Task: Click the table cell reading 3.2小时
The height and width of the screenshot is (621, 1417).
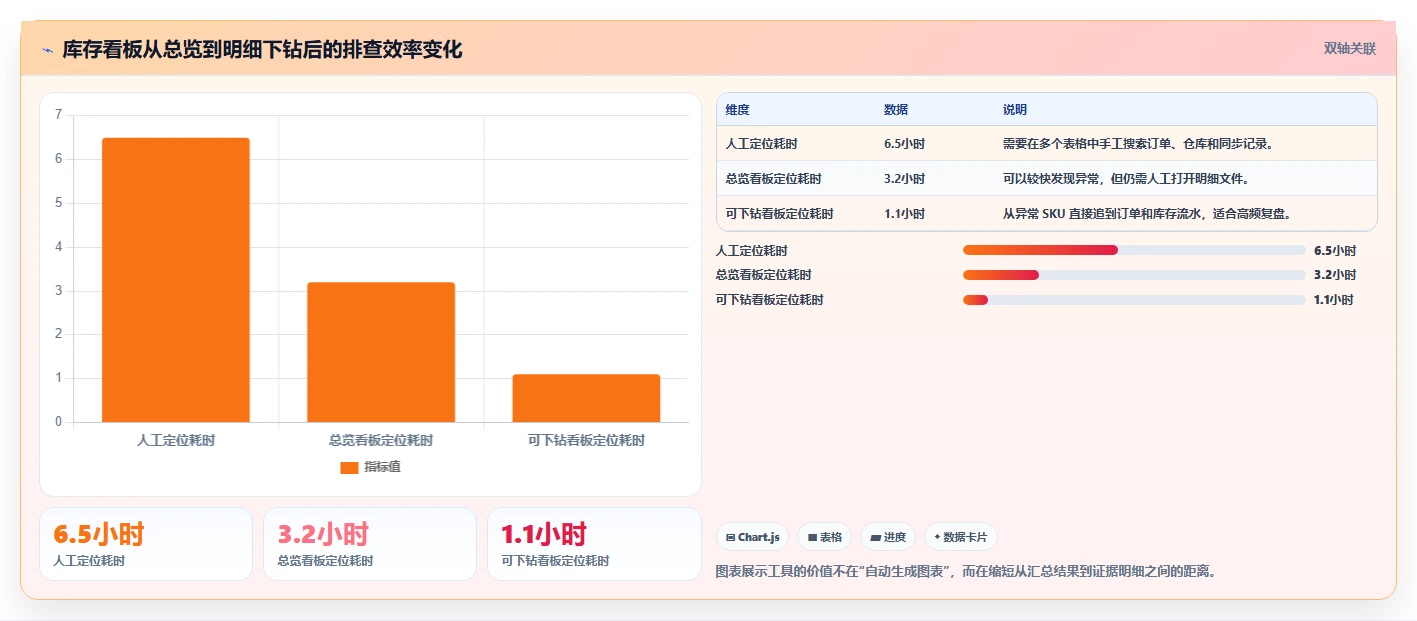Action: pyautogui.click(x=904, y=179)
